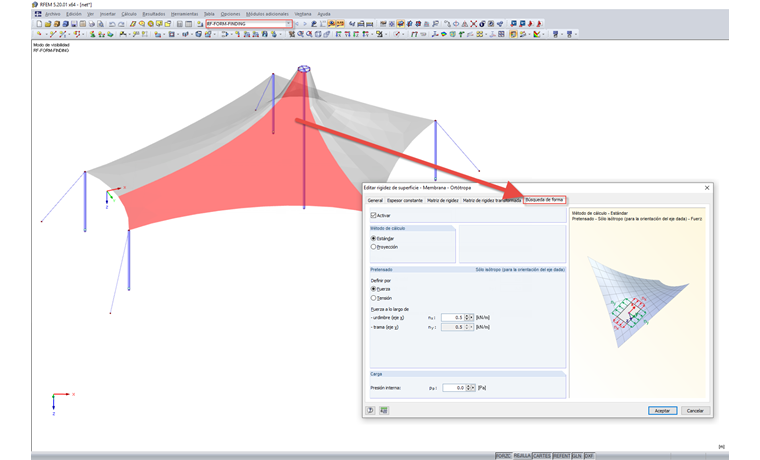Open the Edición menu
Viewport: 760px width, 460px height.
tap(74, 14)
